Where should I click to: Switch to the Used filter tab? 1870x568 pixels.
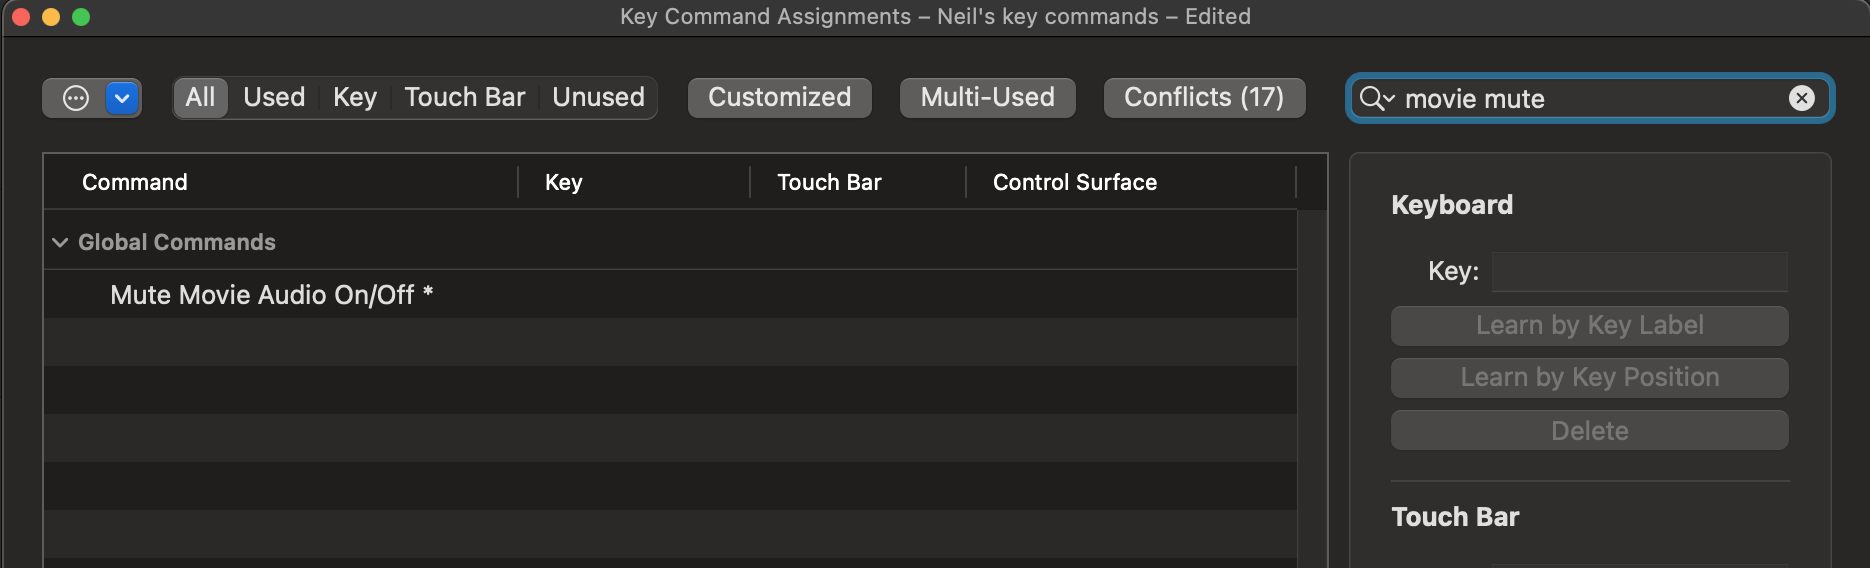pyautogui.click(x=274, y=97)
